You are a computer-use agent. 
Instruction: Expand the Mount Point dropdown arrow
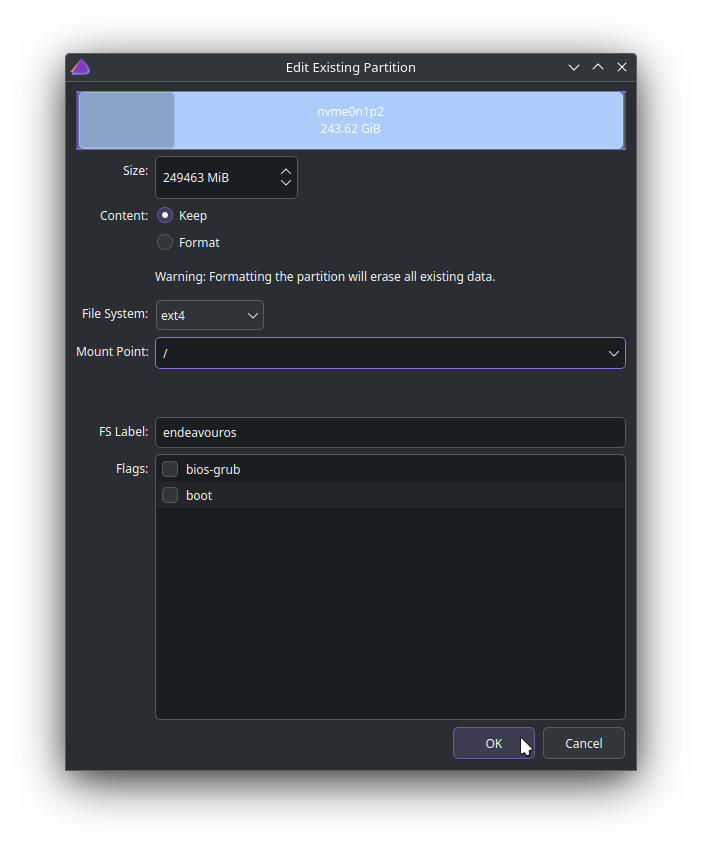click(613, 353)
